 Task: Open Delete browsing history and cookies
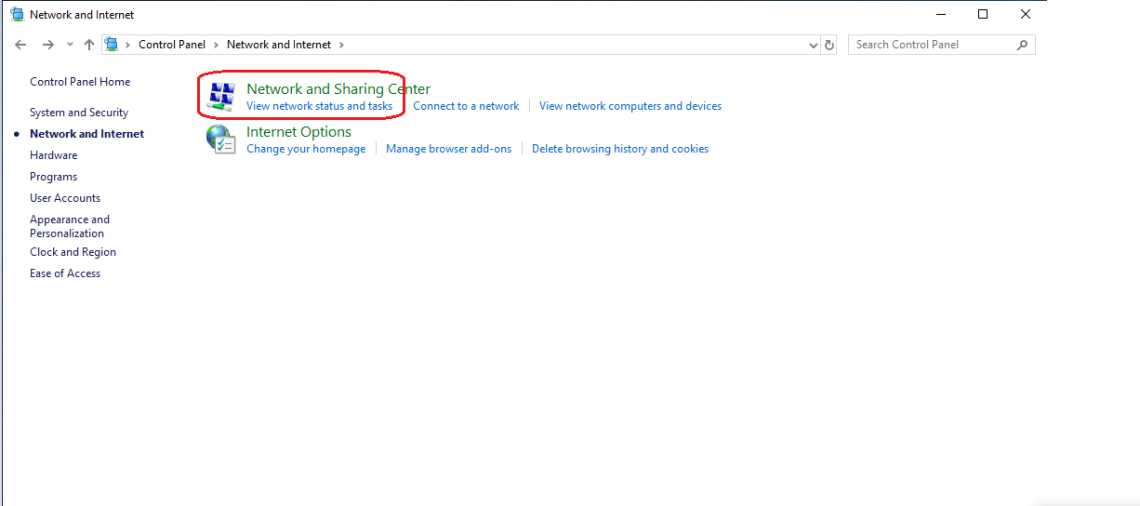620,149
